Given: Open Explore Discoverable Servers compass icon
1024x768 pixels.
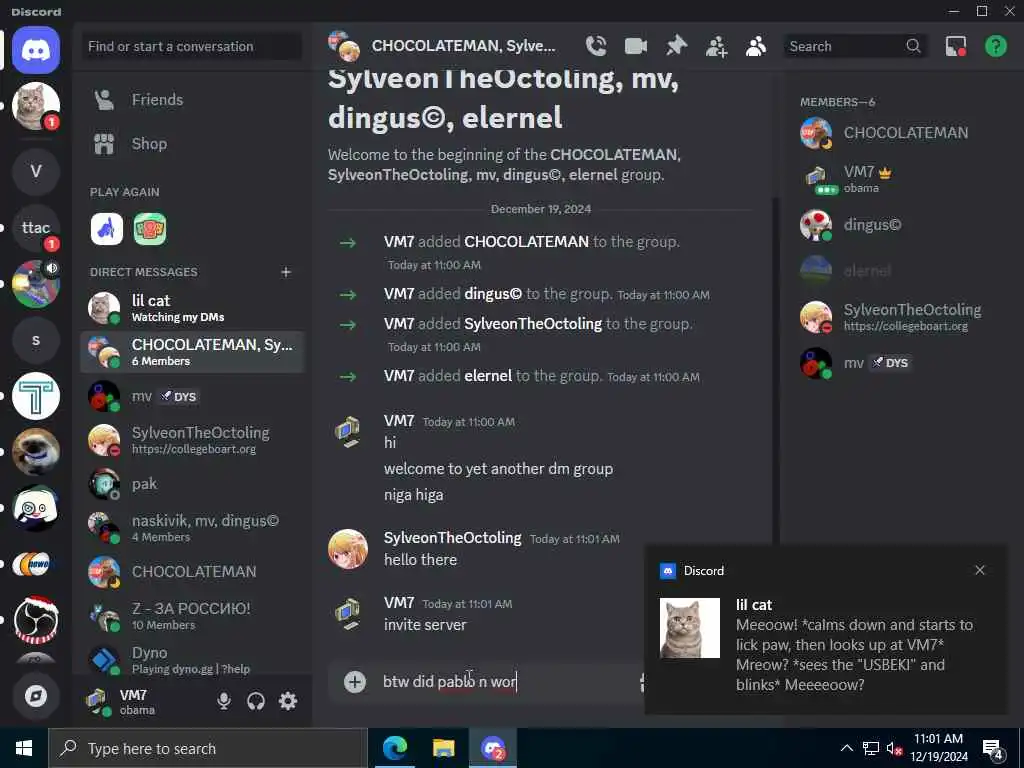Looking at the screenshot, I should tap(36, 696).
